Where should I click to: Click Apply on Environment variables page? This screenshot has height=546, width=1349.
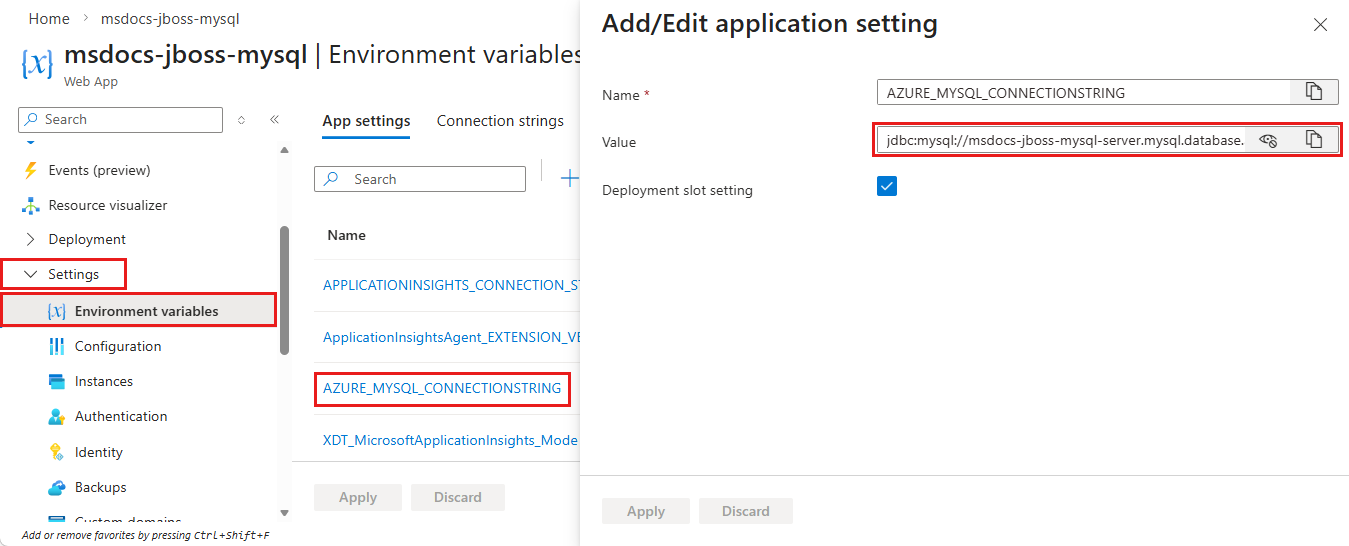click(358, 497)
